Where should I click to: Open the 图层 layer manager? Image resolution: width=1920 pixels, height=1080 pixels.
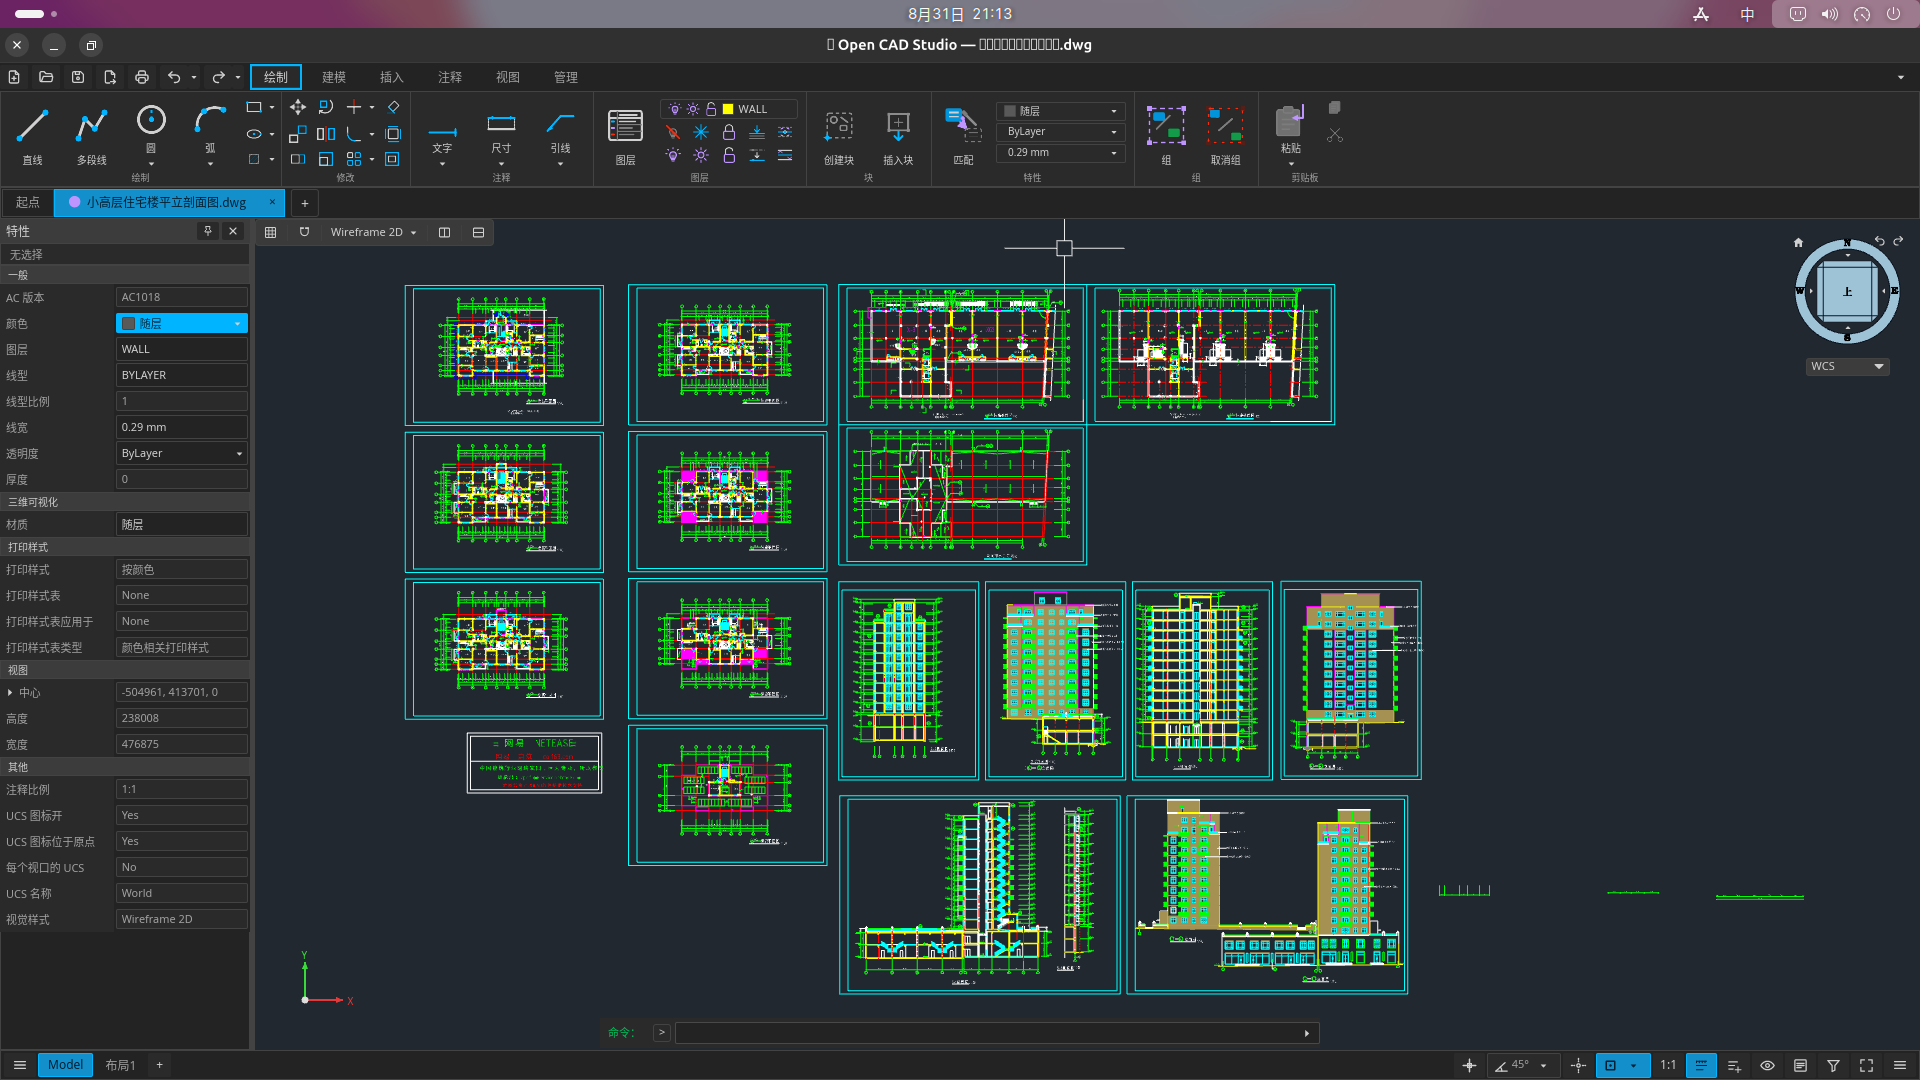tap(625, 134)
